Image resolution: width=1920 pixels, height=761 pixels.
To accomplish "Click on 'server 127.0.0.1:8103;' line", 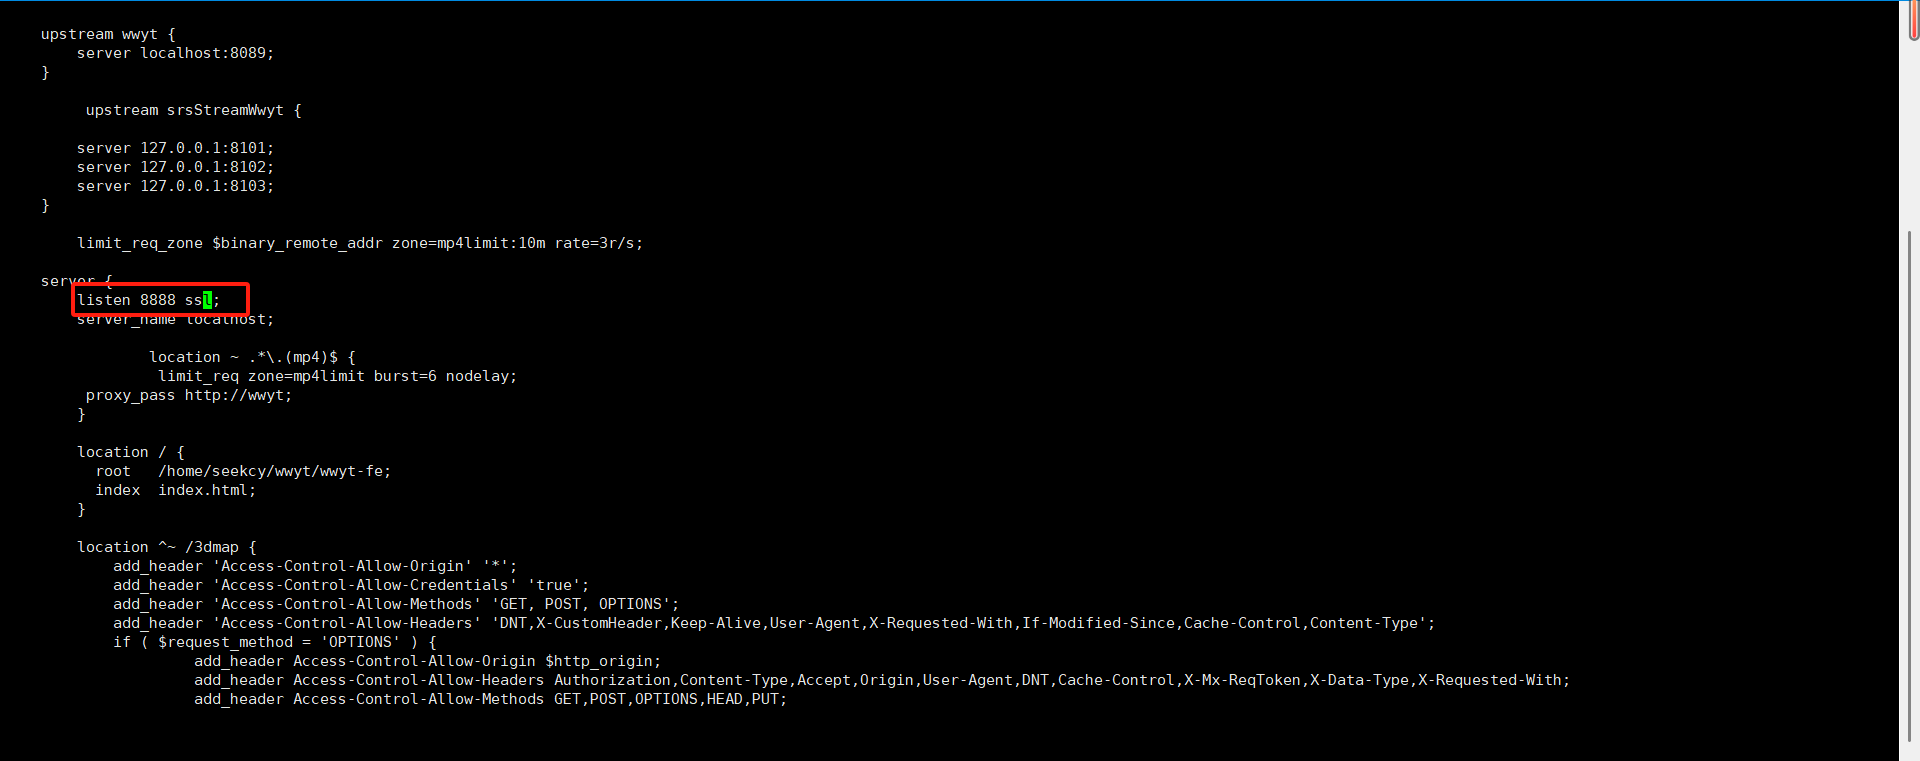I will coord(175,186).
